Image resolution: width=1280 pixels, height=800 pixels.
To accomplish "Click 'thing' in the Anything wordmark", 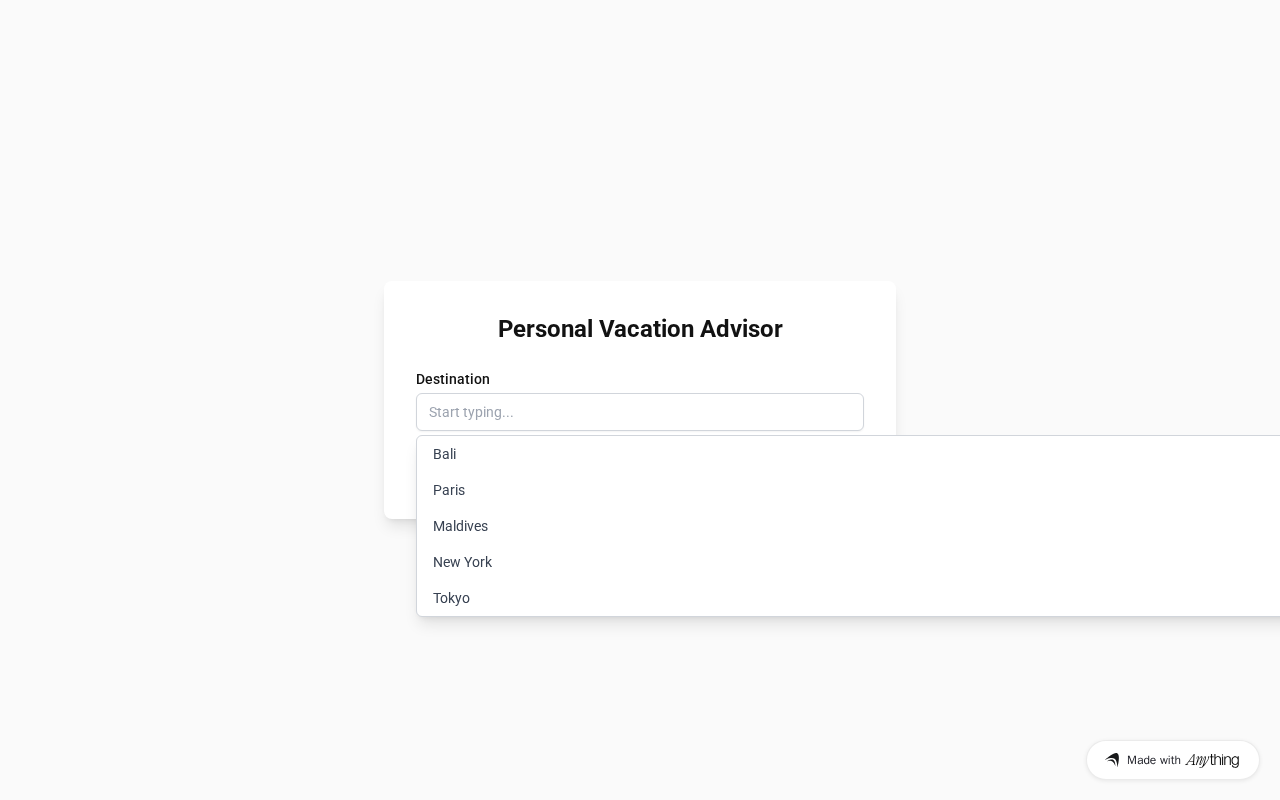I will click(1225, 760).
